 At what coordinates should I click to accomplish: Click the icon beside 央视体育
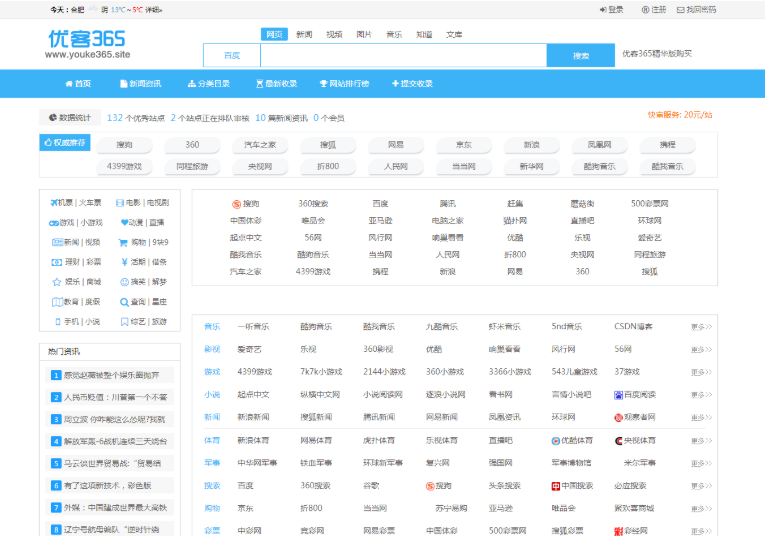(619, 441)
